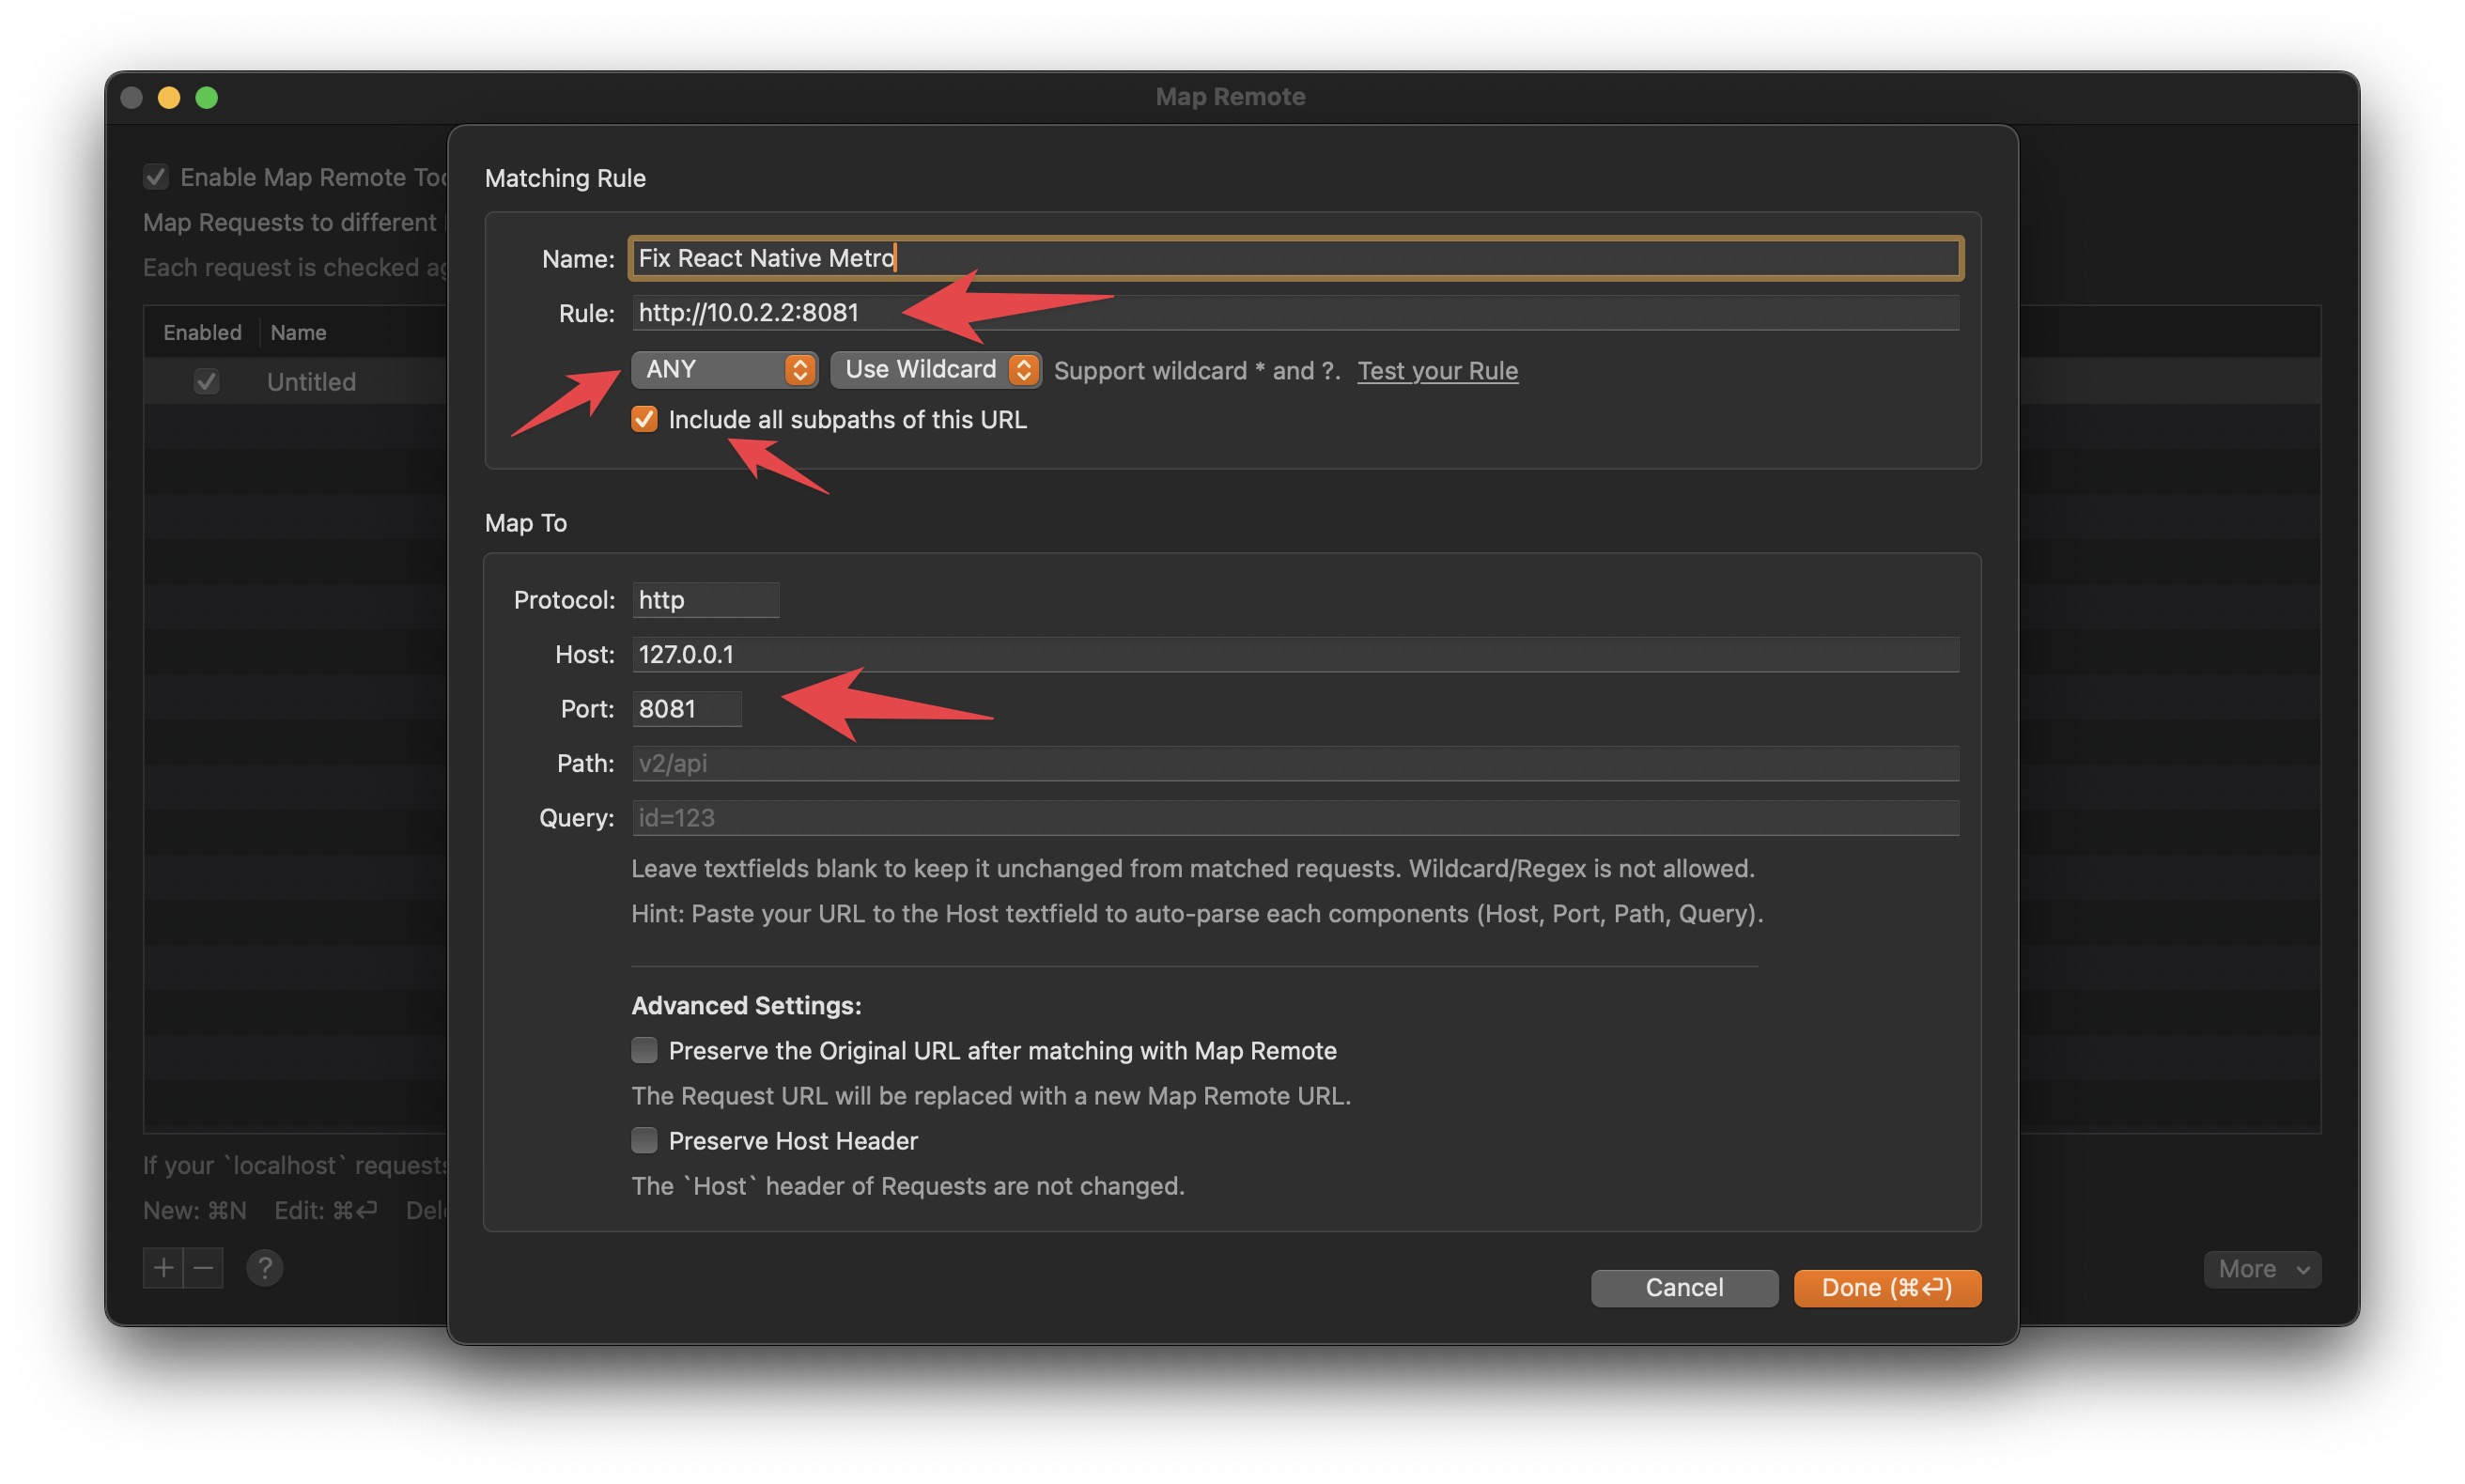The image size is (2465, 1484).
Task: Click the Cancel button to discard changes
Action: [x=1683, y=1287]
